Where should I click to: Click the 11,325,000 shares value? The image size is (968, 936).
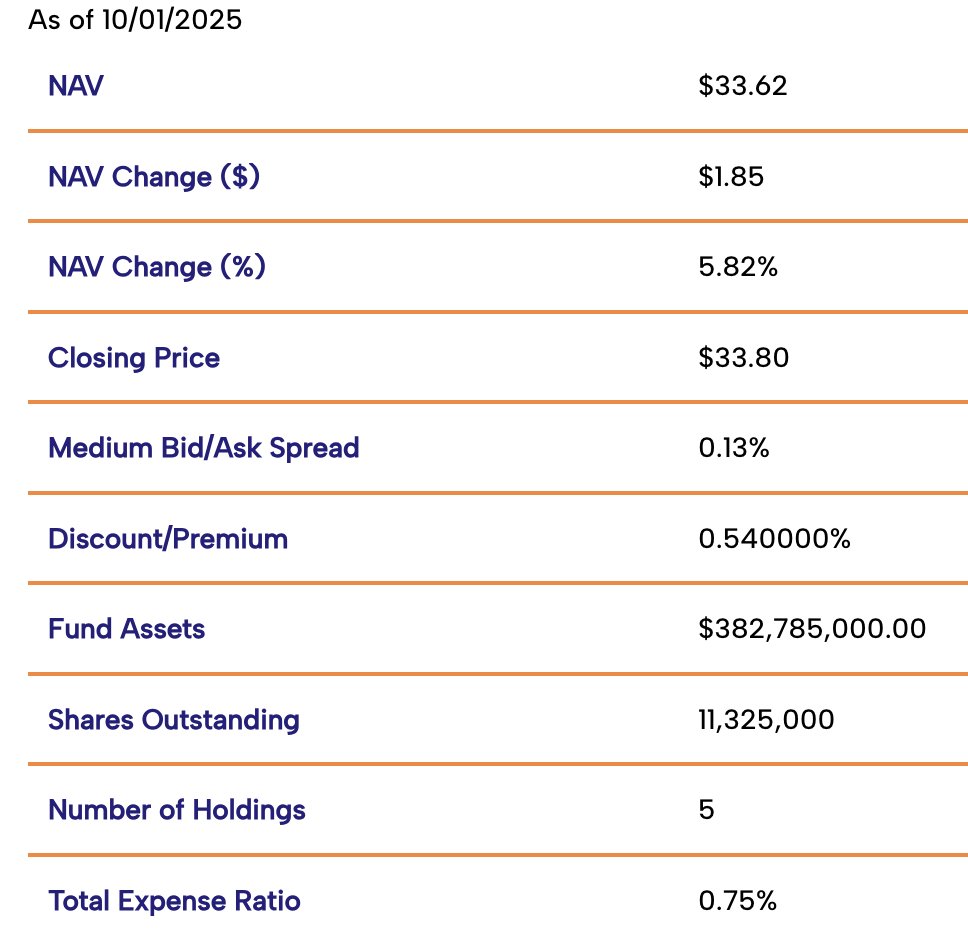(766, 720)
